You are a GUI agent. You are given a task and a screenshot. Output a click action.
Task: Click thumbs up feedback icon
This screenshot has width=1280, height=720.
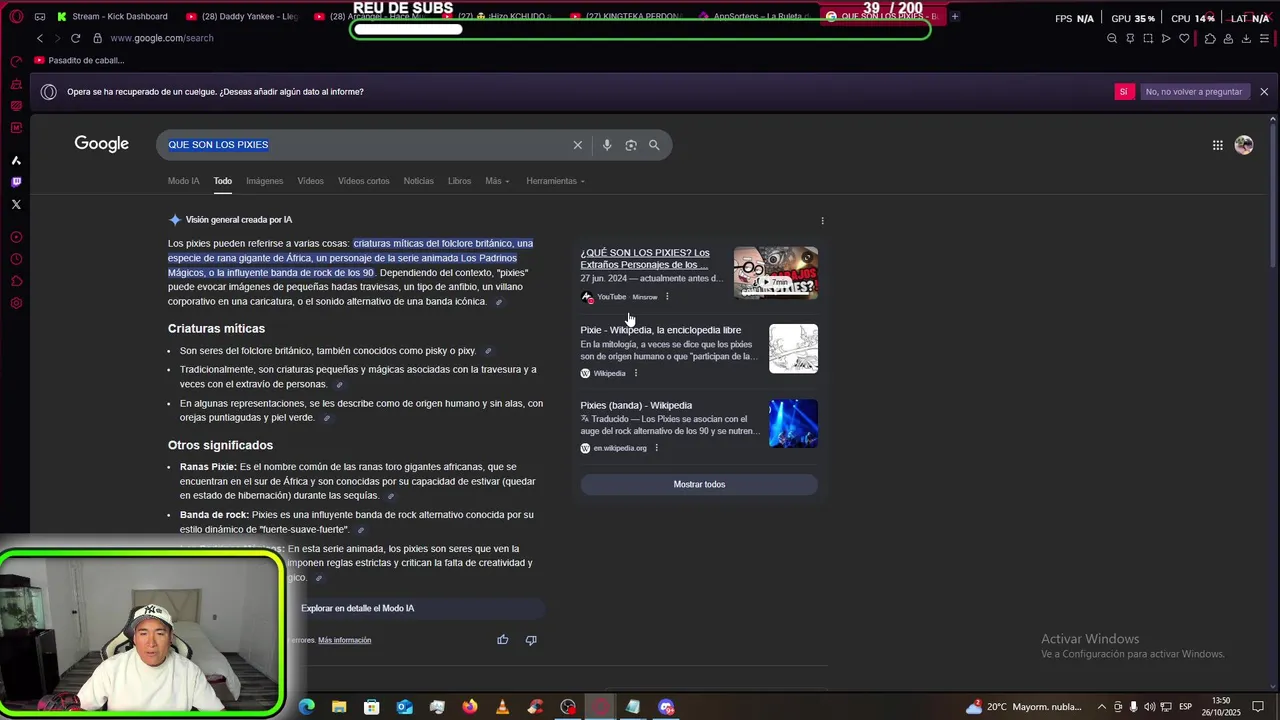(503, 640)
